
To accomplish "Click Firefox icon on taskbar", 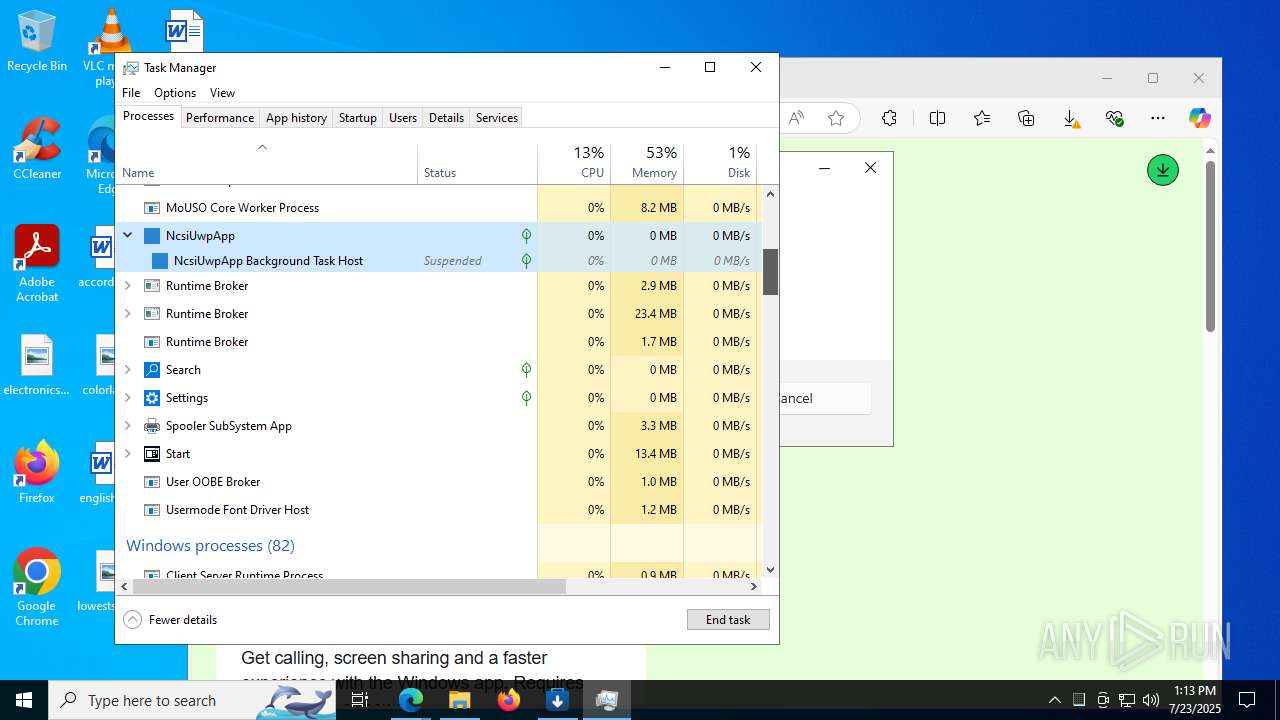I will 508,700.
